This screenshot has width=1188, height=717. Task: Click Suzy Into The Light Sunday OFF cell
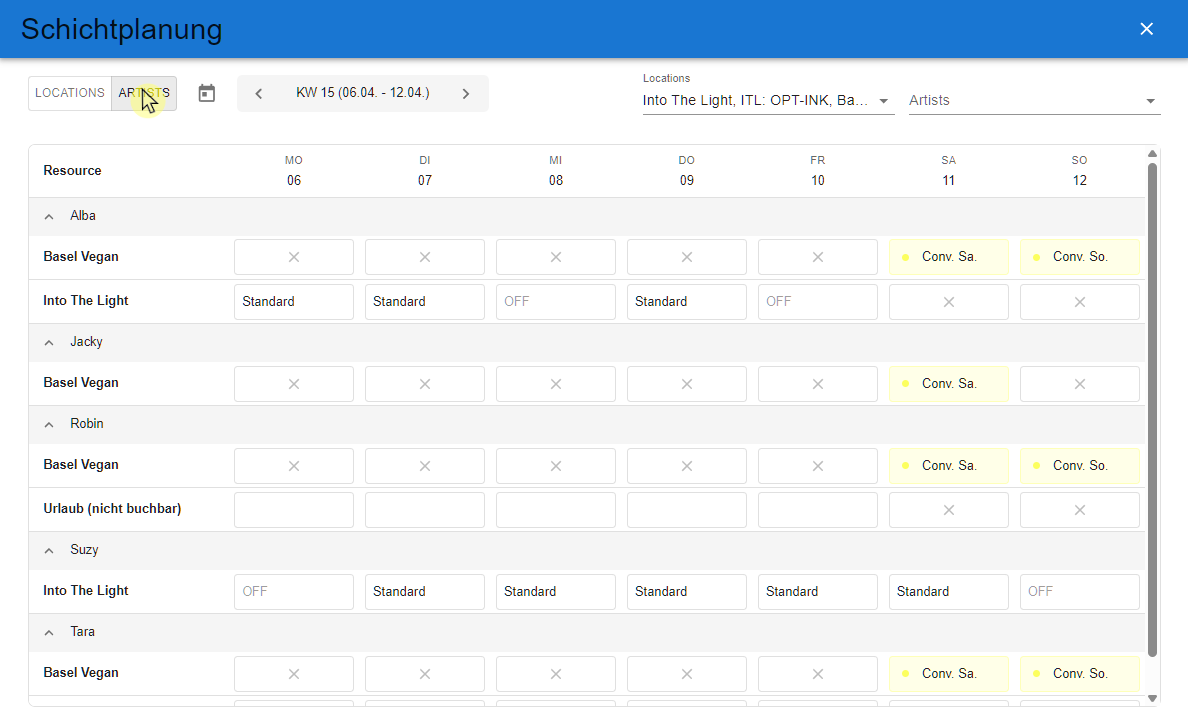pyautogui.click(x=1080, y=592)
